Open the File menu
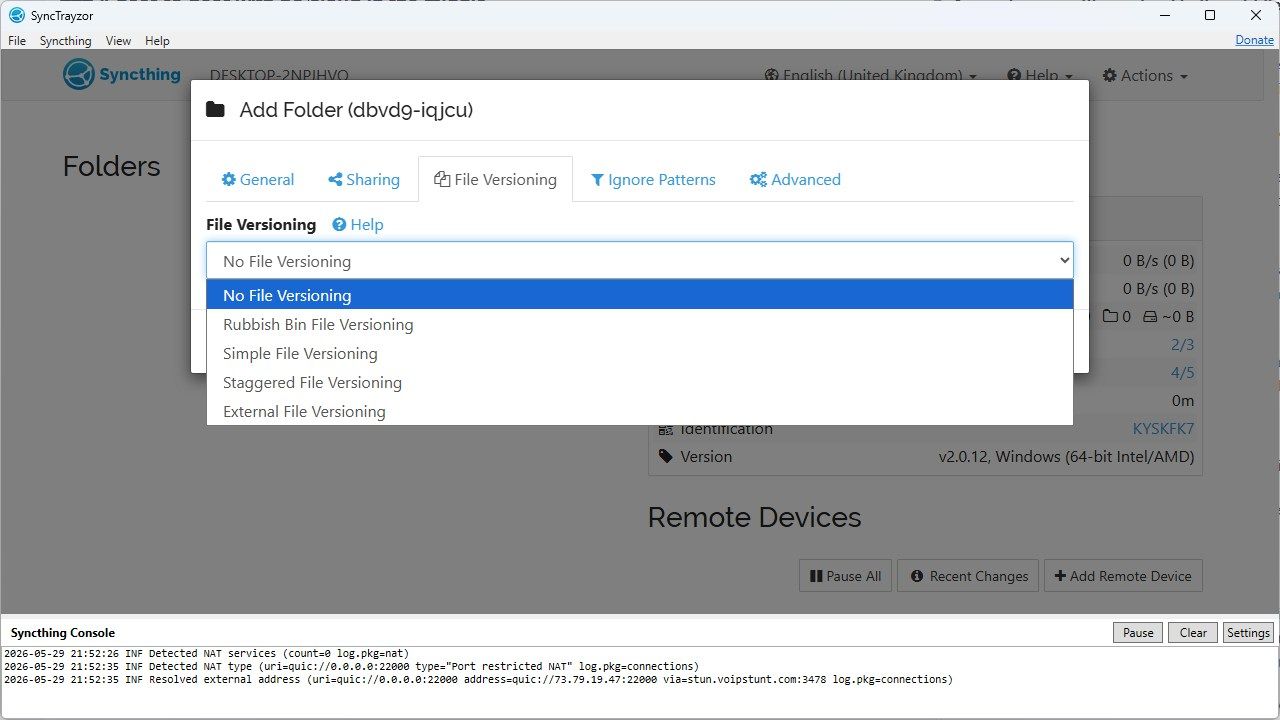Screen dimensions: 1280x720 (x=17, y=41)
